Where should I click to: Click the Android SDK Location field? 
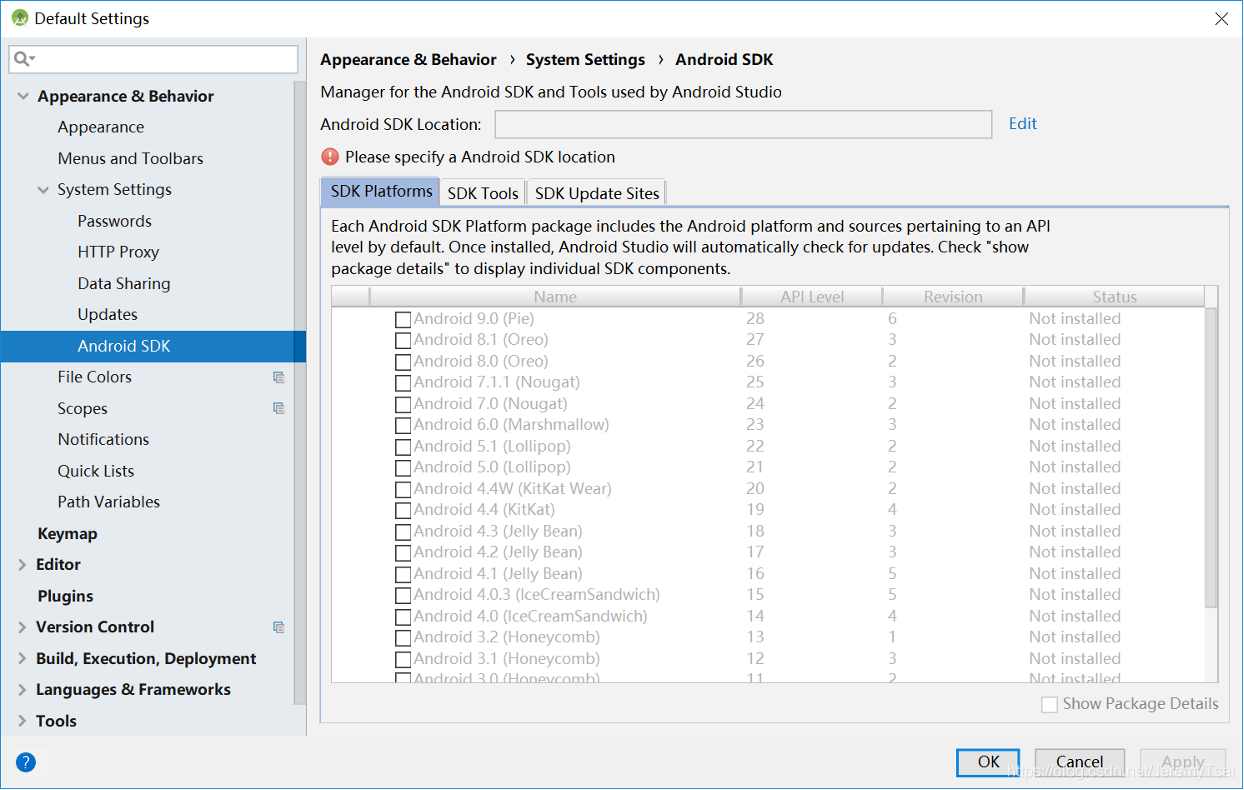tap(743, 124)
